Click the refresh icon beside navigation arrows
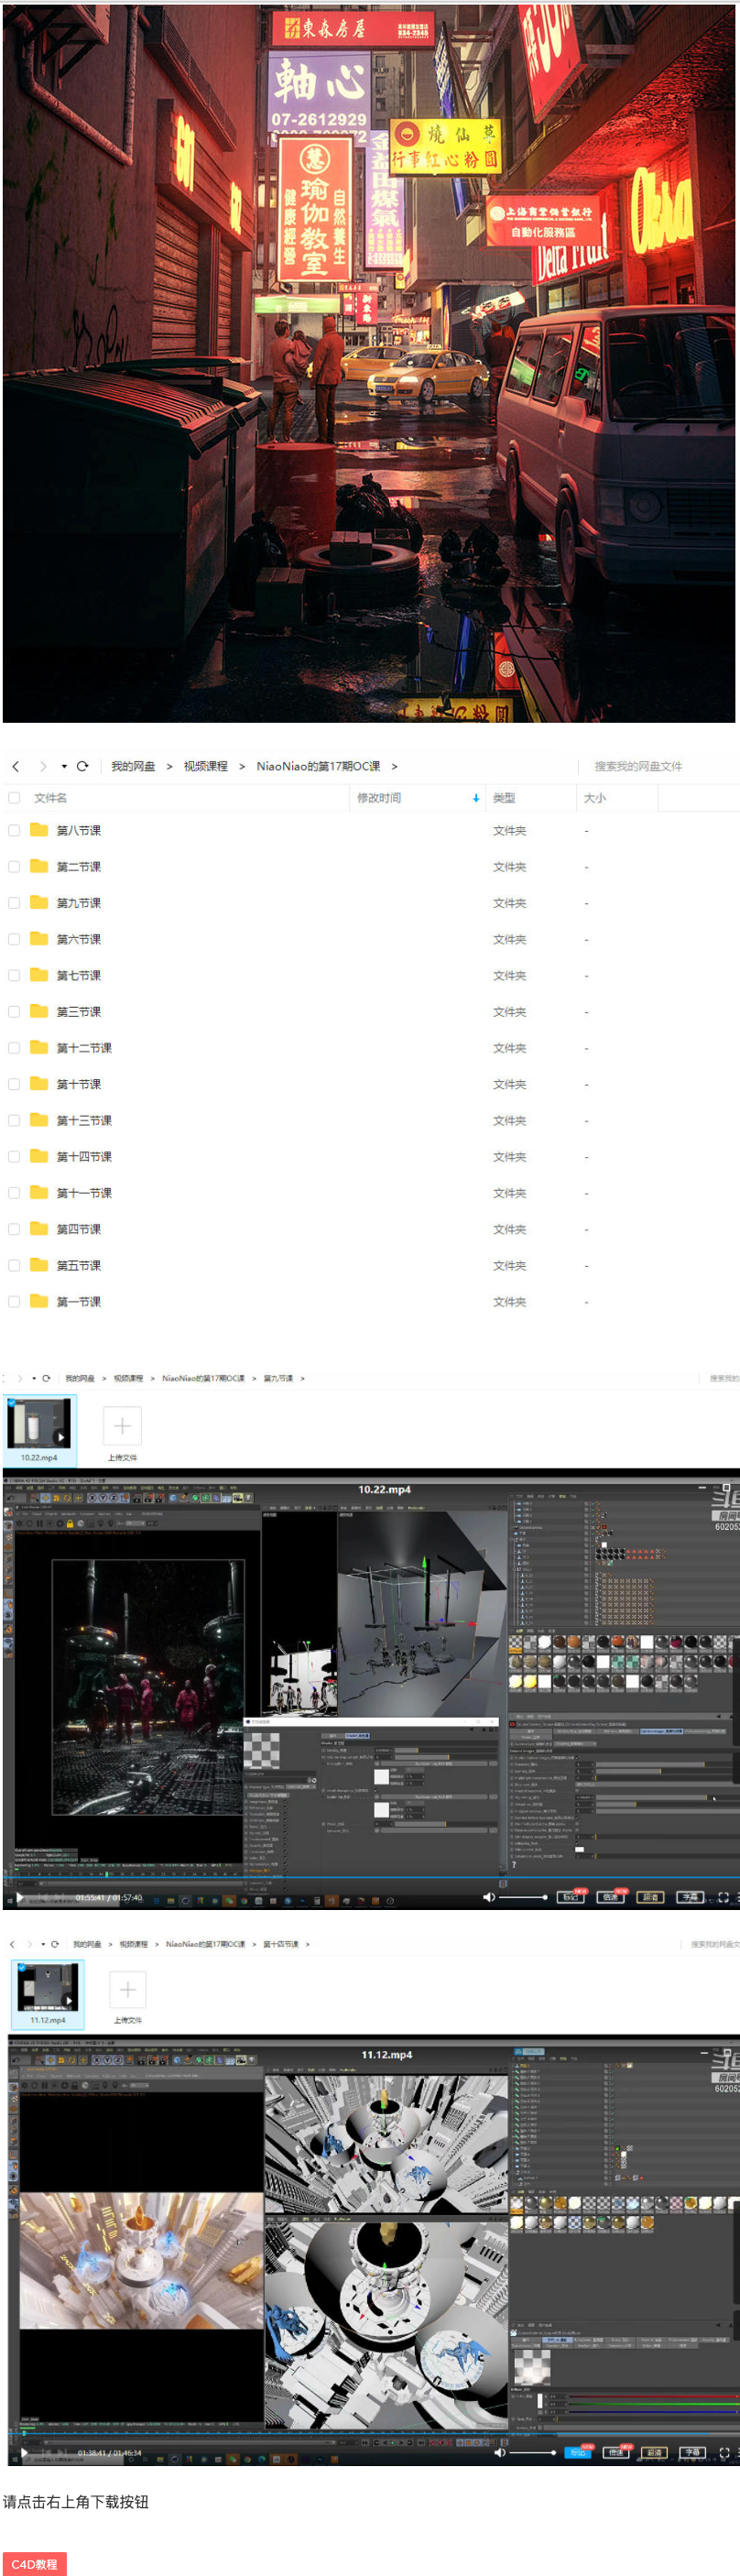This screenshot has width=740, height=2576. tap(83, 766)
